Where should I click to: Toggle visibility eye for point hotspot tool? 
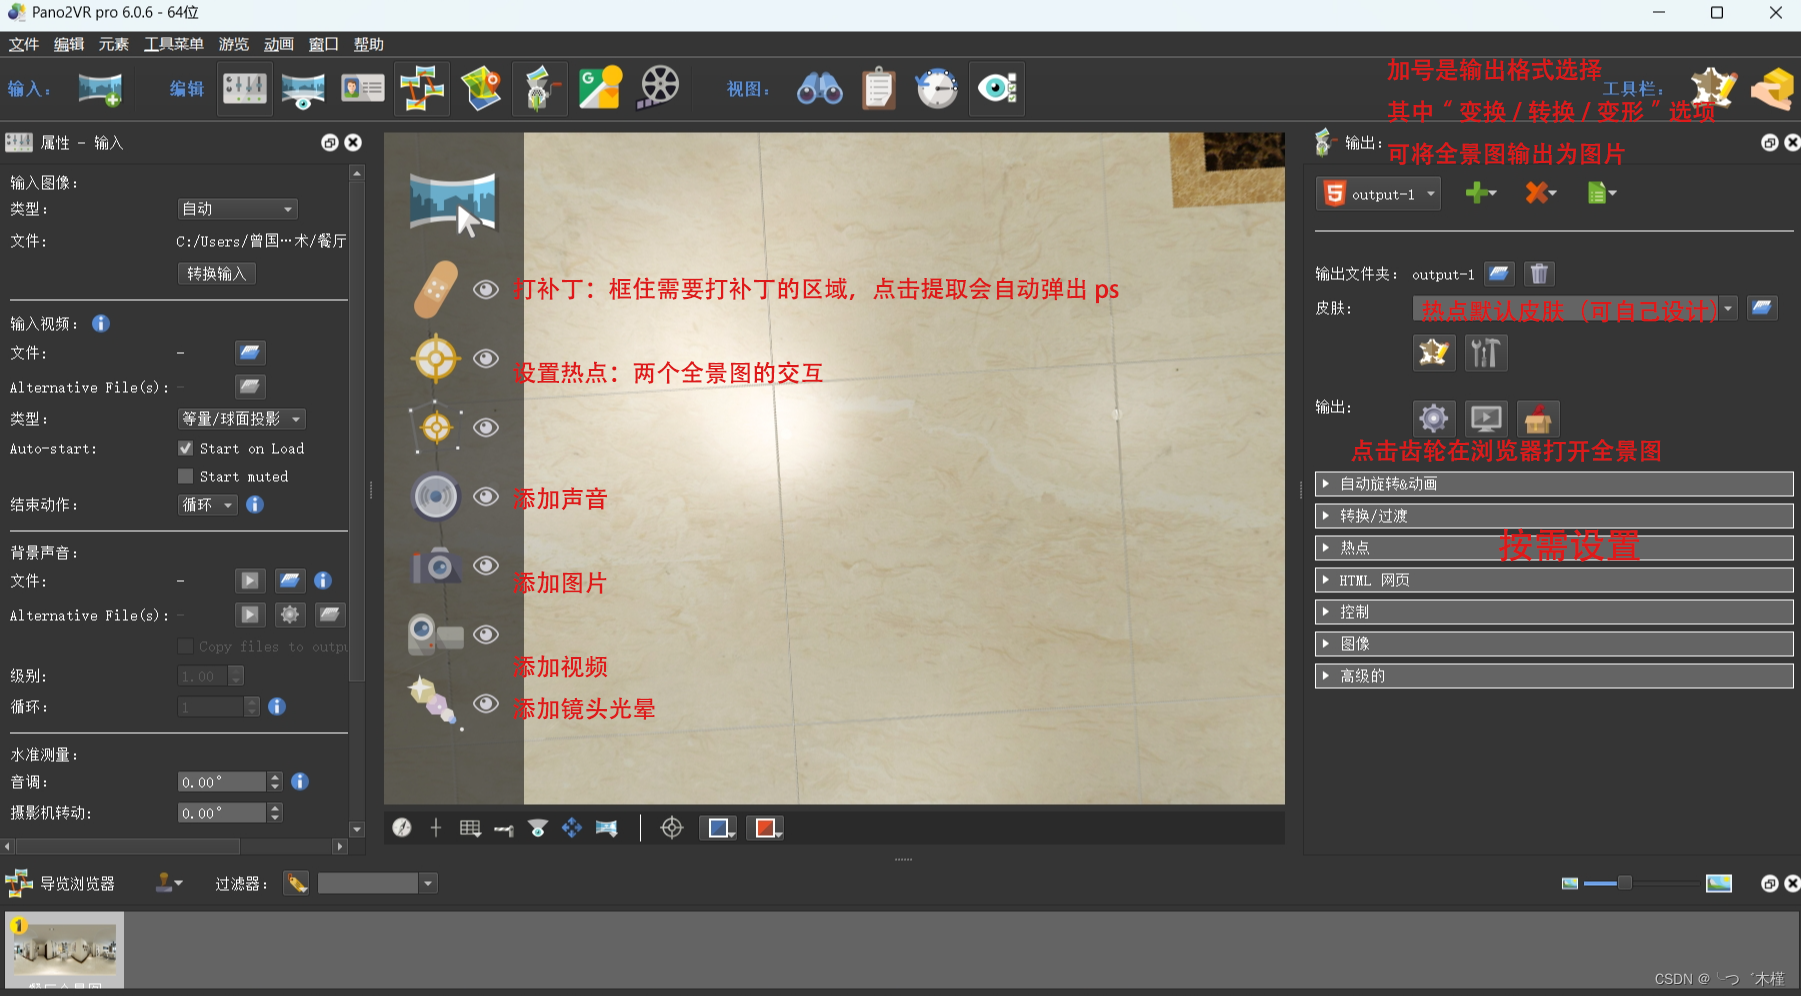(x=486, y=359)
